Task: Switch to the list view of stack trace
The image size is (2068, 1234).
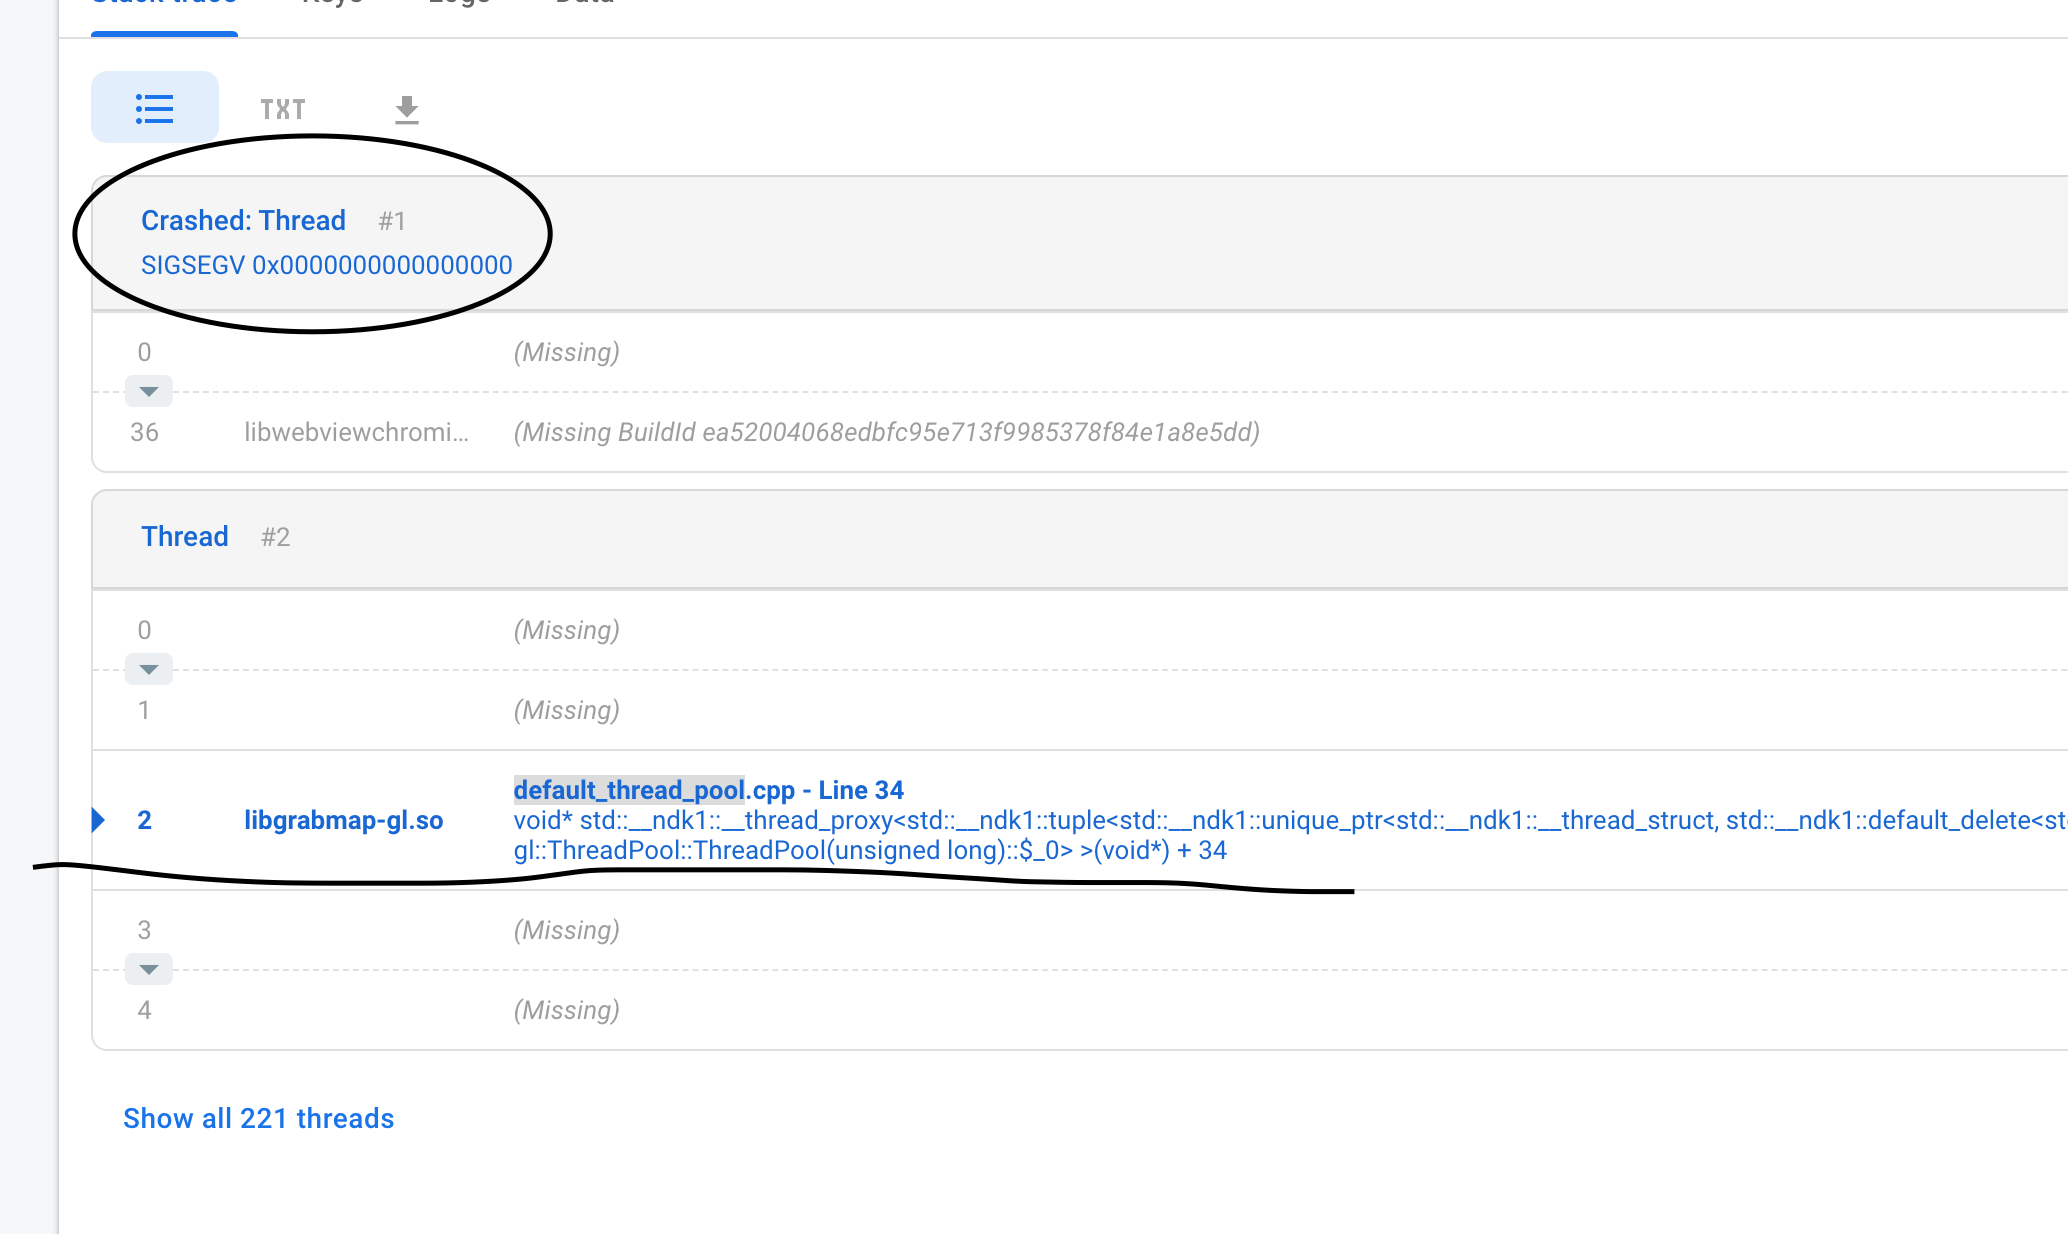Action: 155,107
